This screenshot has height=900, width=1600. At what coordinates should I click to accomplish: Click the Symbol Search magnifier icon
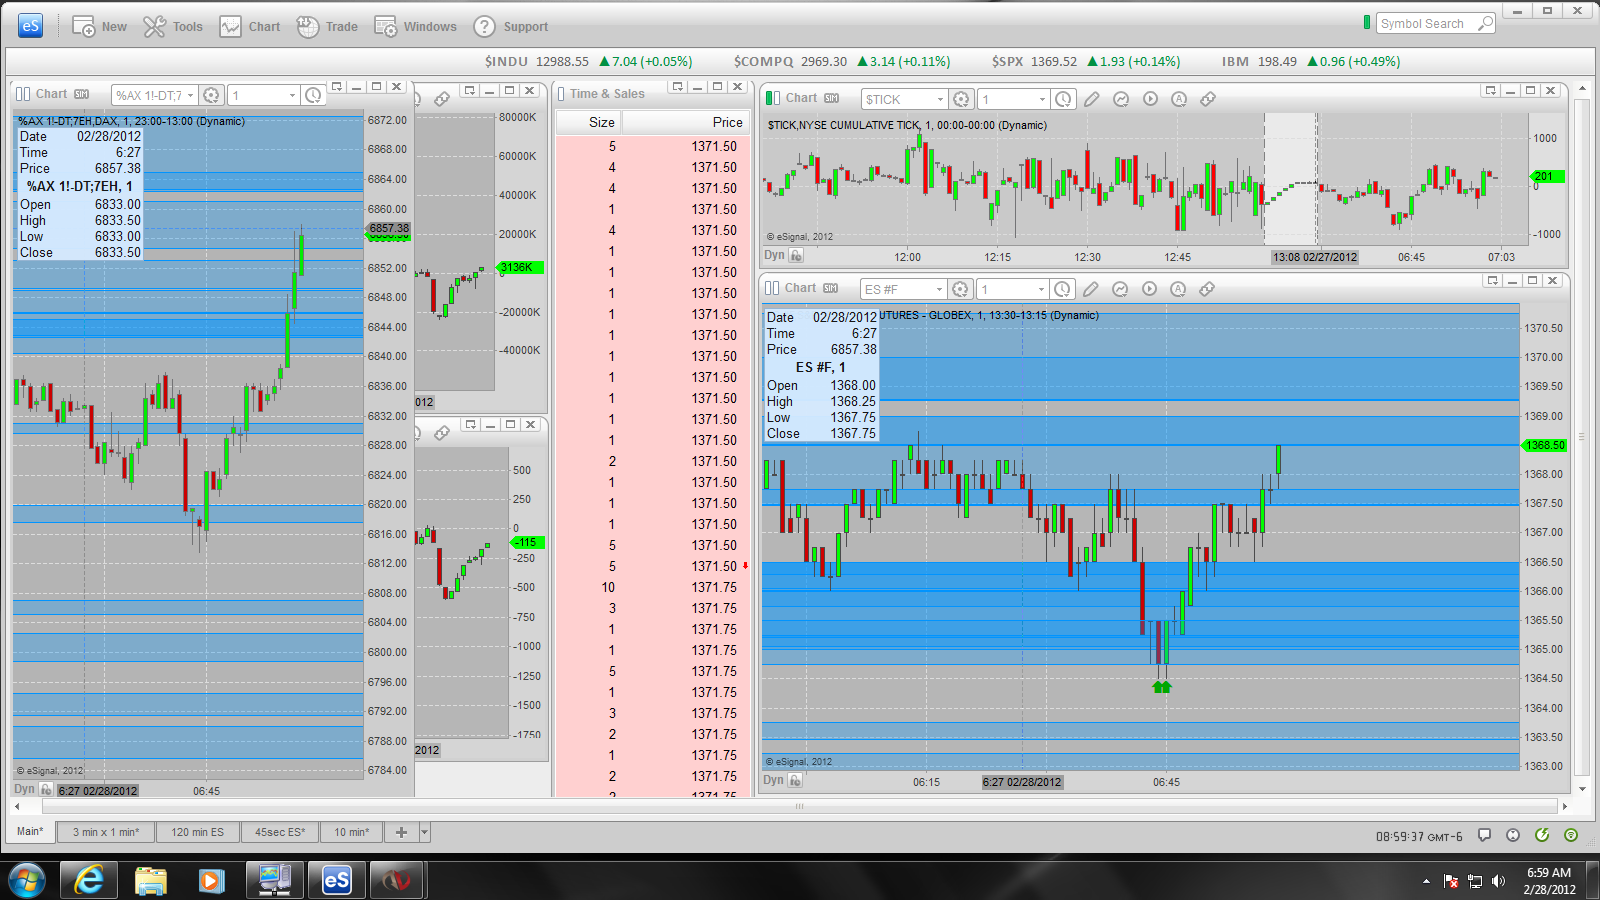1486,23
